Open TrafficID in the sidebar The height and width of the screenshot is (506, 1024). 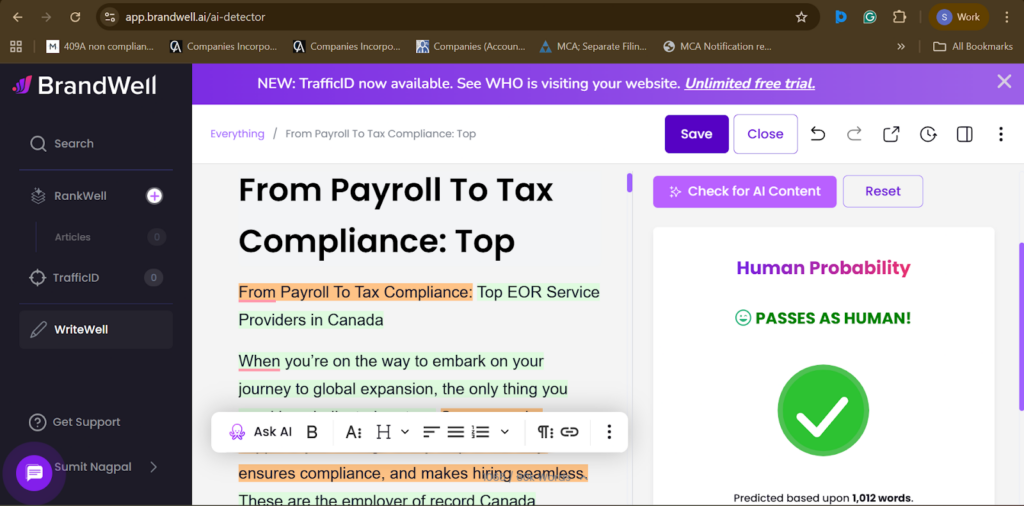coord(75,278)
